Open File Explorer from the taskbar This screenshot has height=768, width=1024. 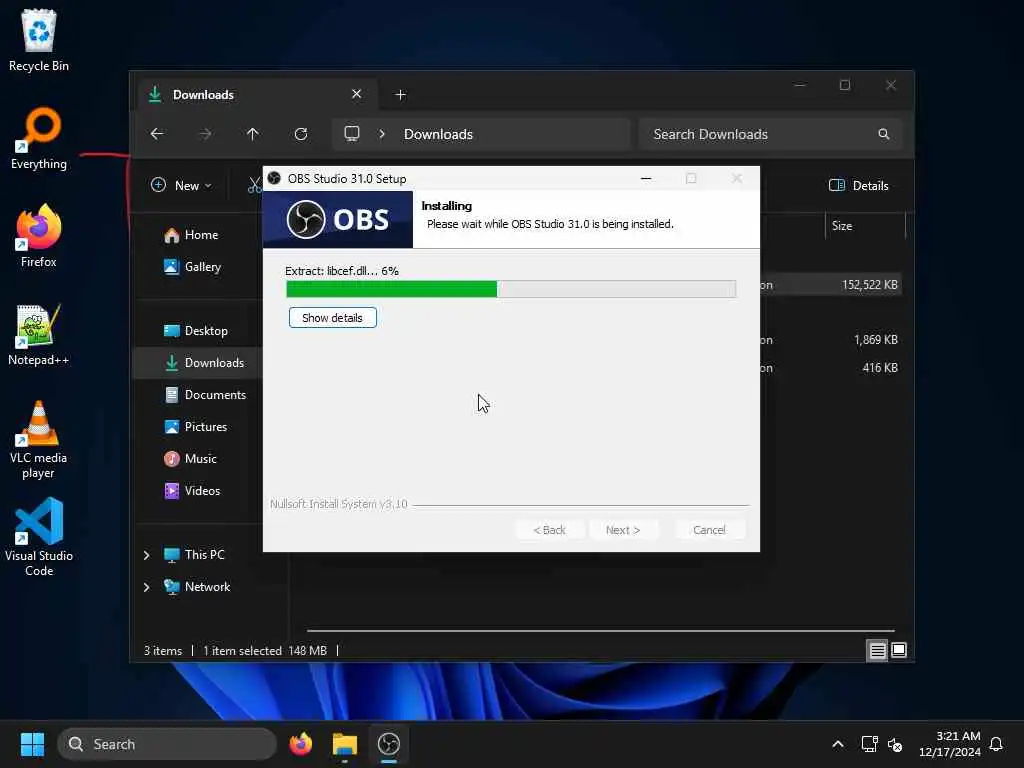[345, 744]
